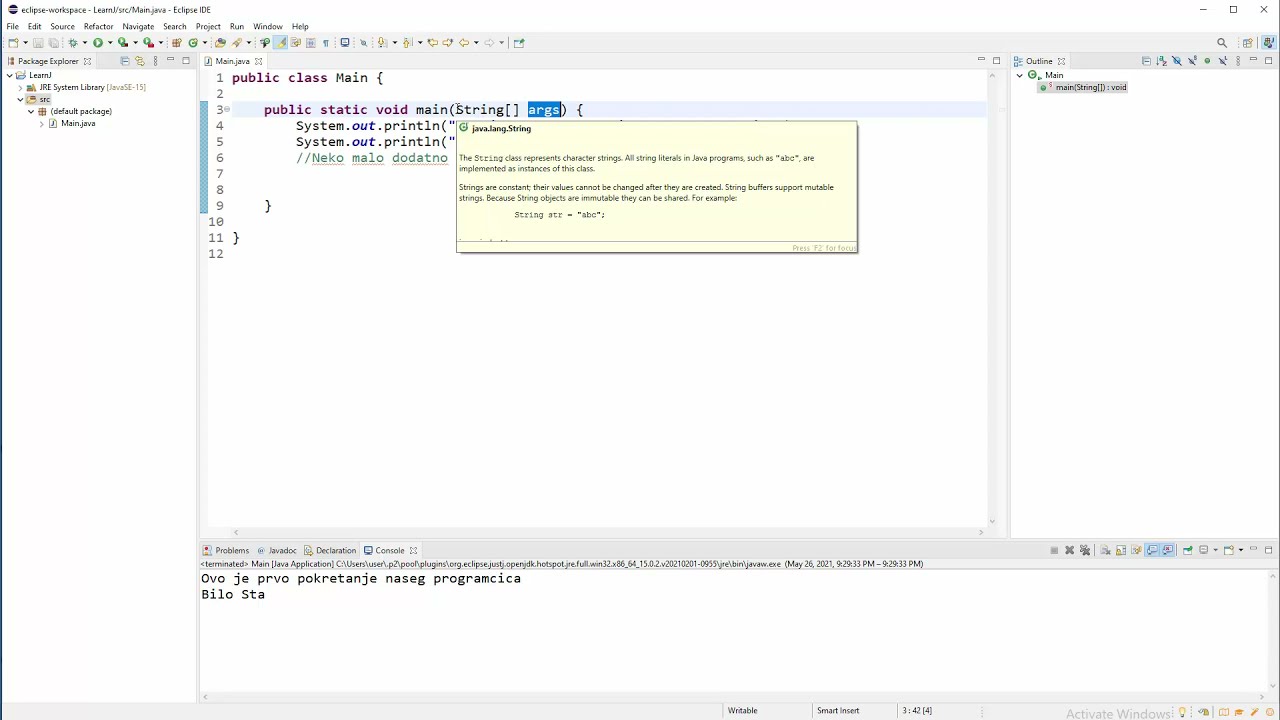Click the light bulb icon in status bar
The image size is (1280, 720).
1182,712
